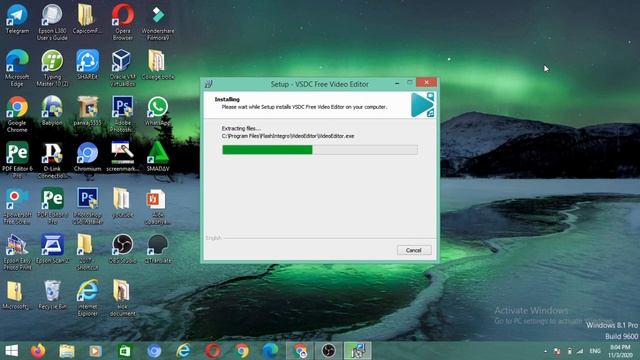
Task: Select Internet Explorer desktop shortcut
Action: click(x=87, y=298)
